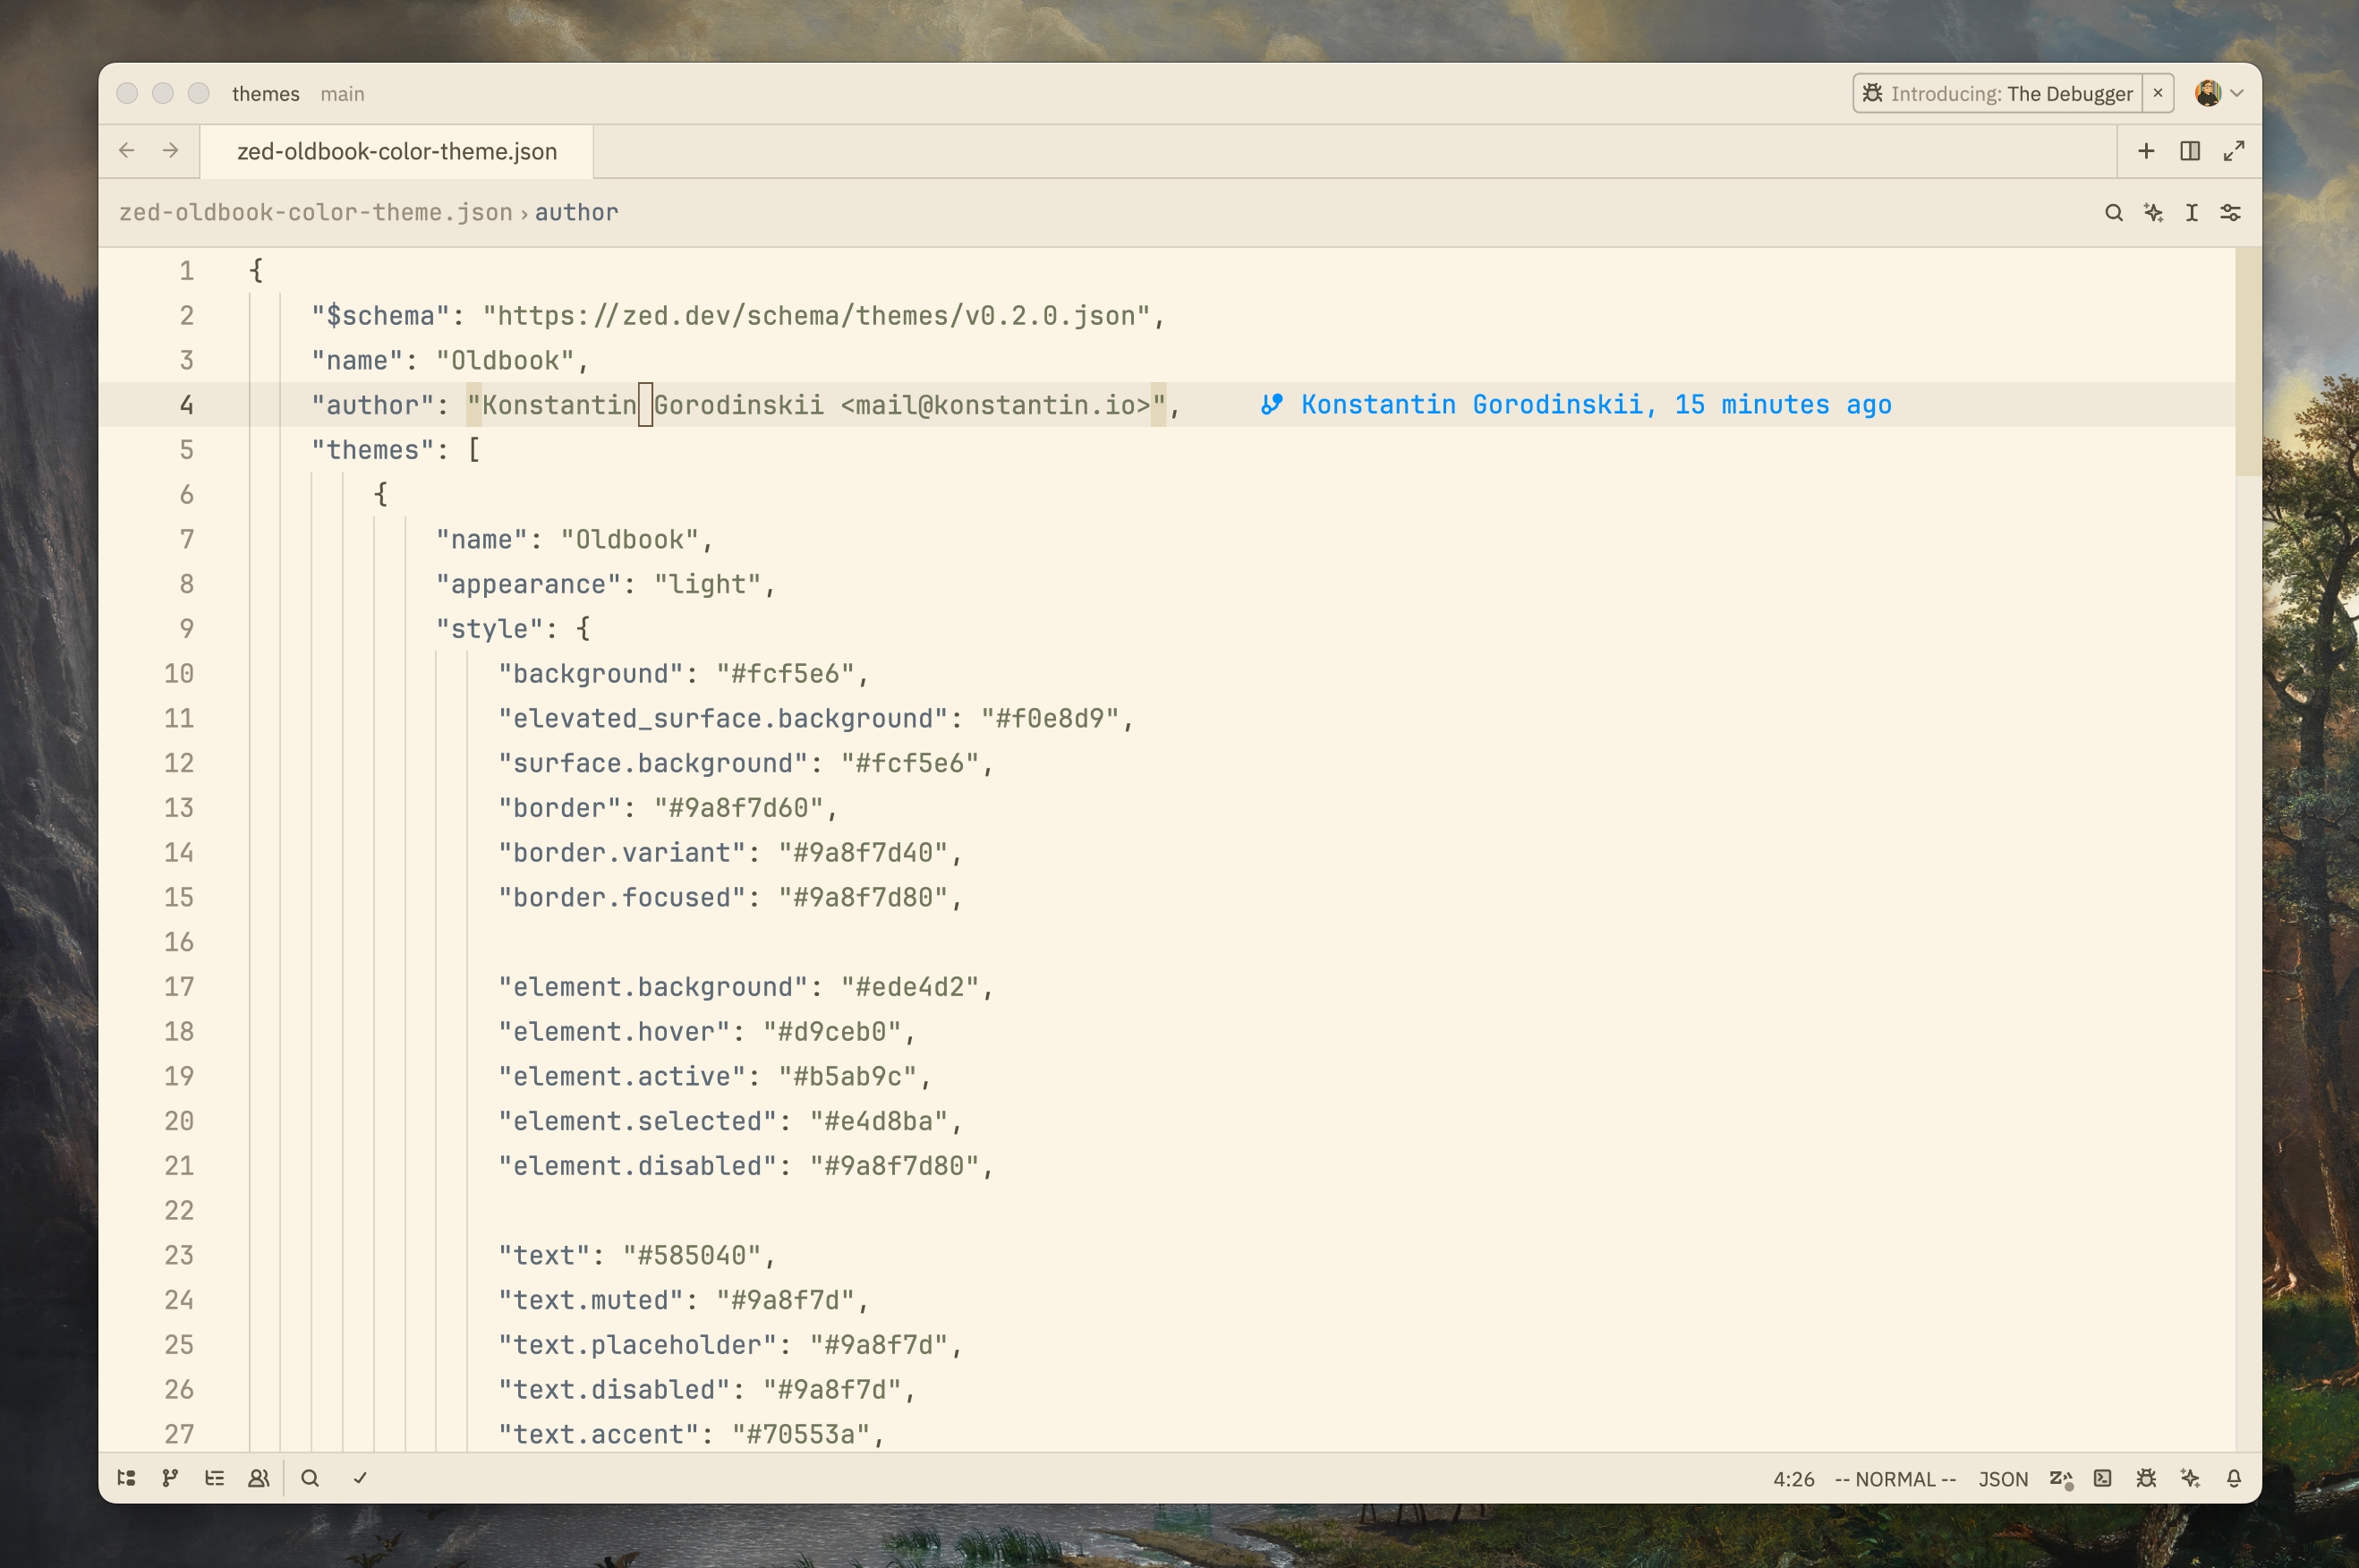Open the main branch picker
Viewport: 2359px width, 1568px height.
point(342,94)
